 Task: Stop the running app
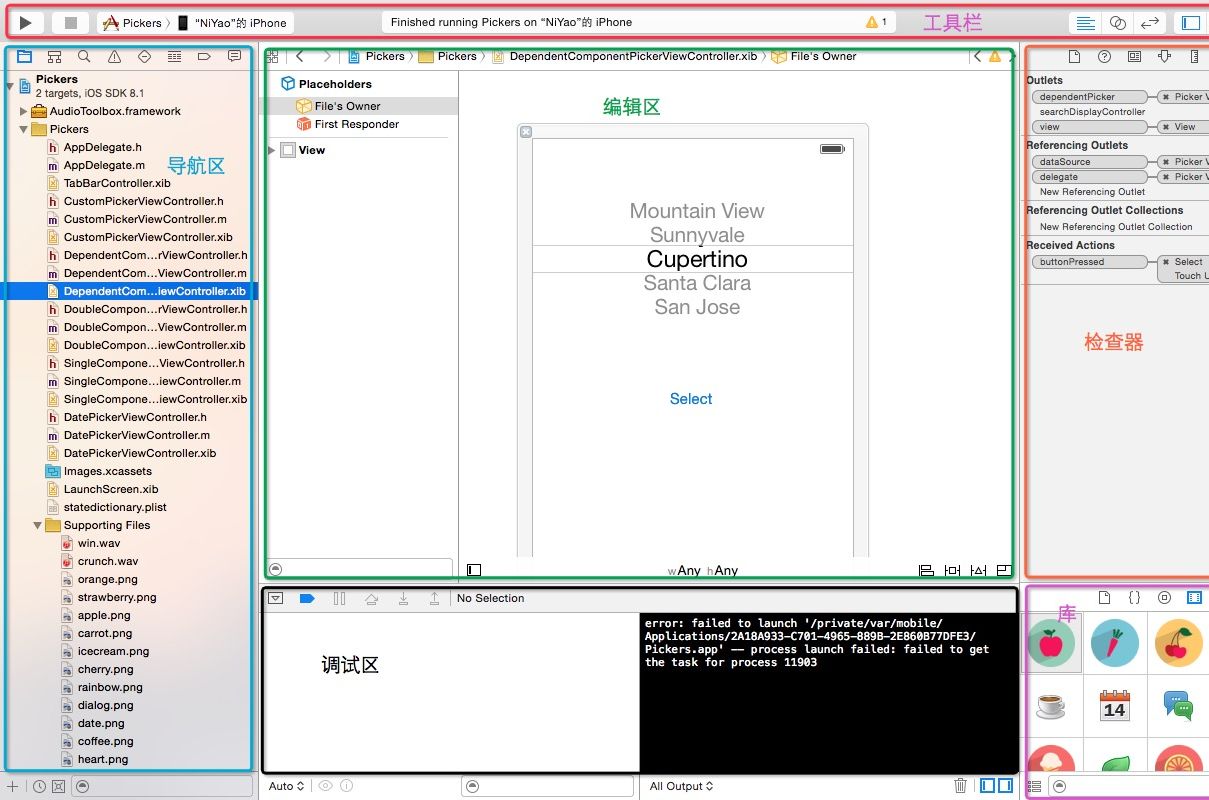[70, 22]
